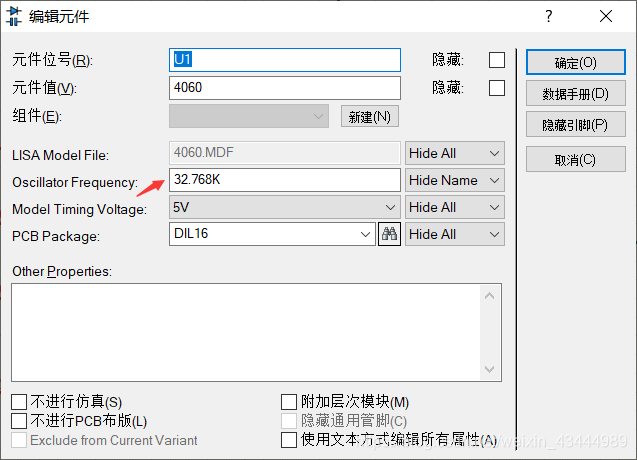Toggle the 隐藏 checkbox for 元件位号

point(497,60)
